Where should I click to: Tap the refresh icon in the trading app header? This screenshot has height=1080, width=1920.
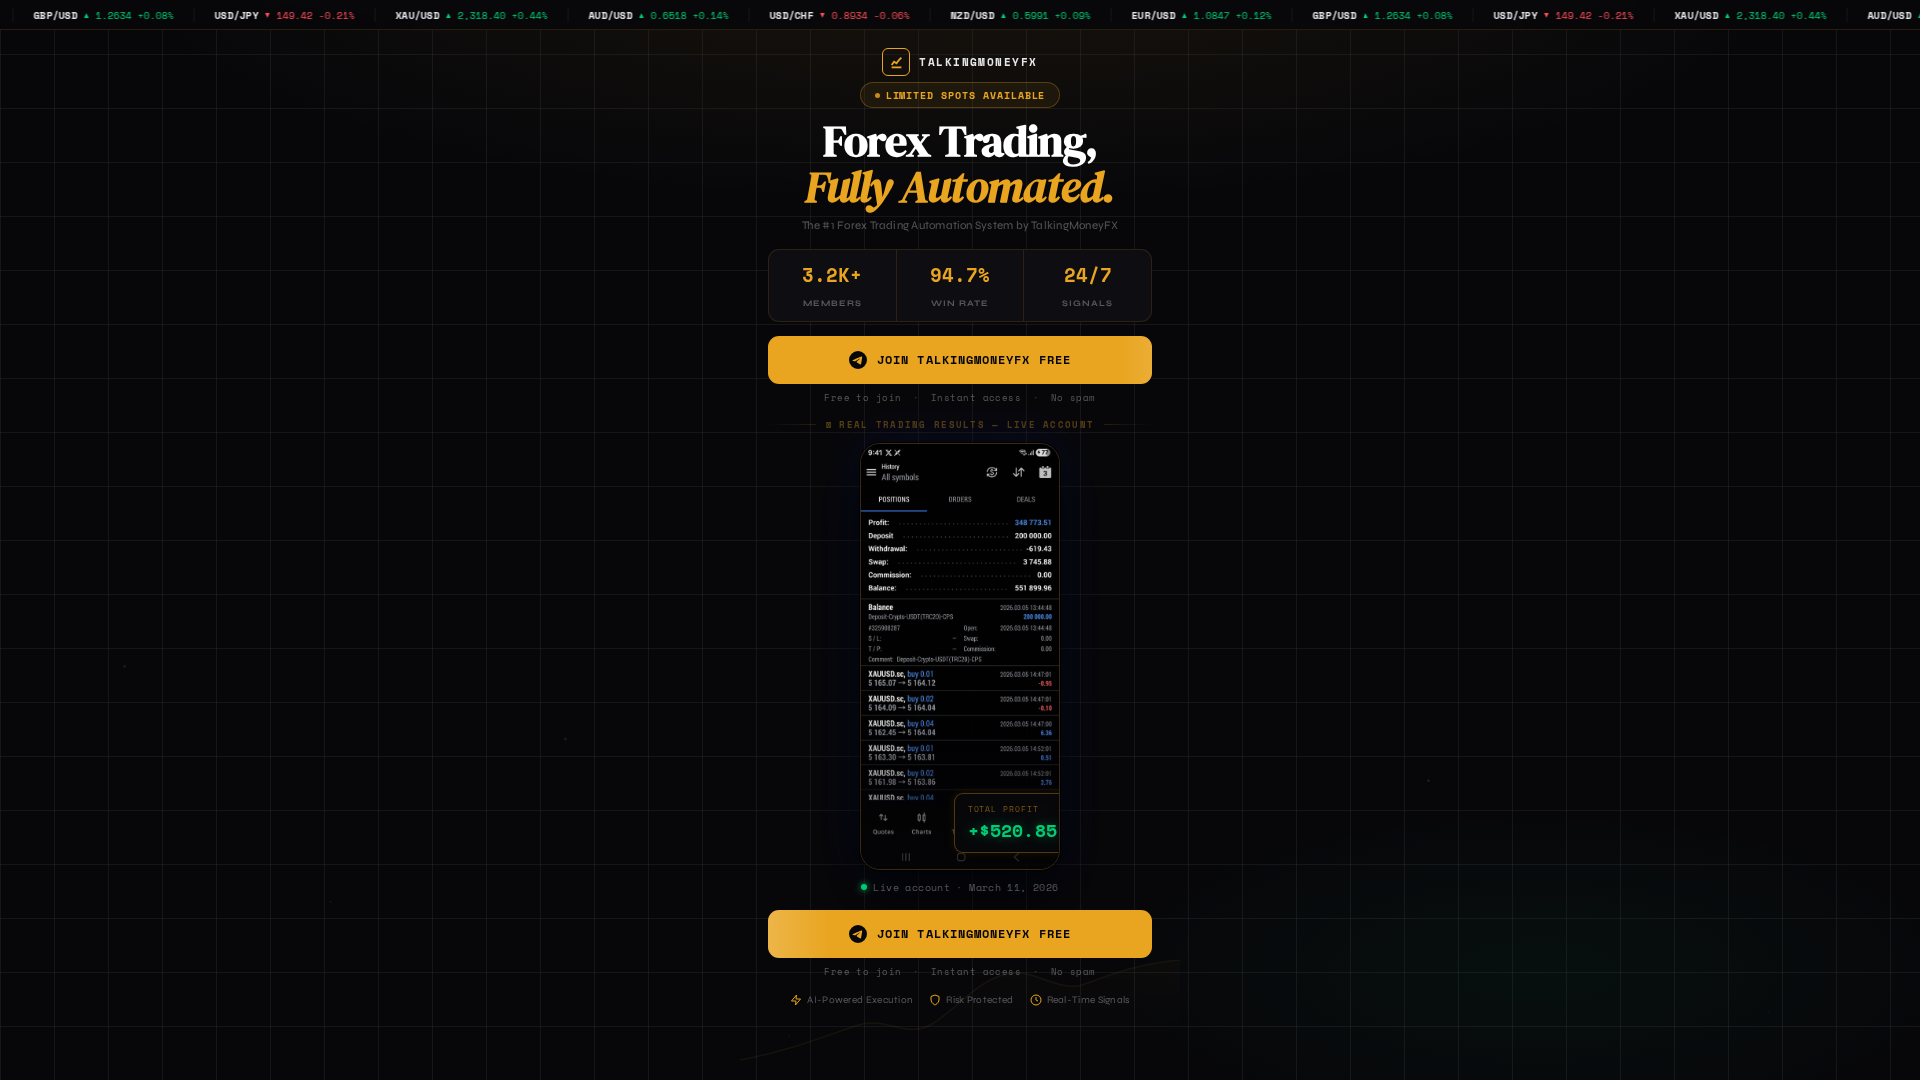(992, 472)
